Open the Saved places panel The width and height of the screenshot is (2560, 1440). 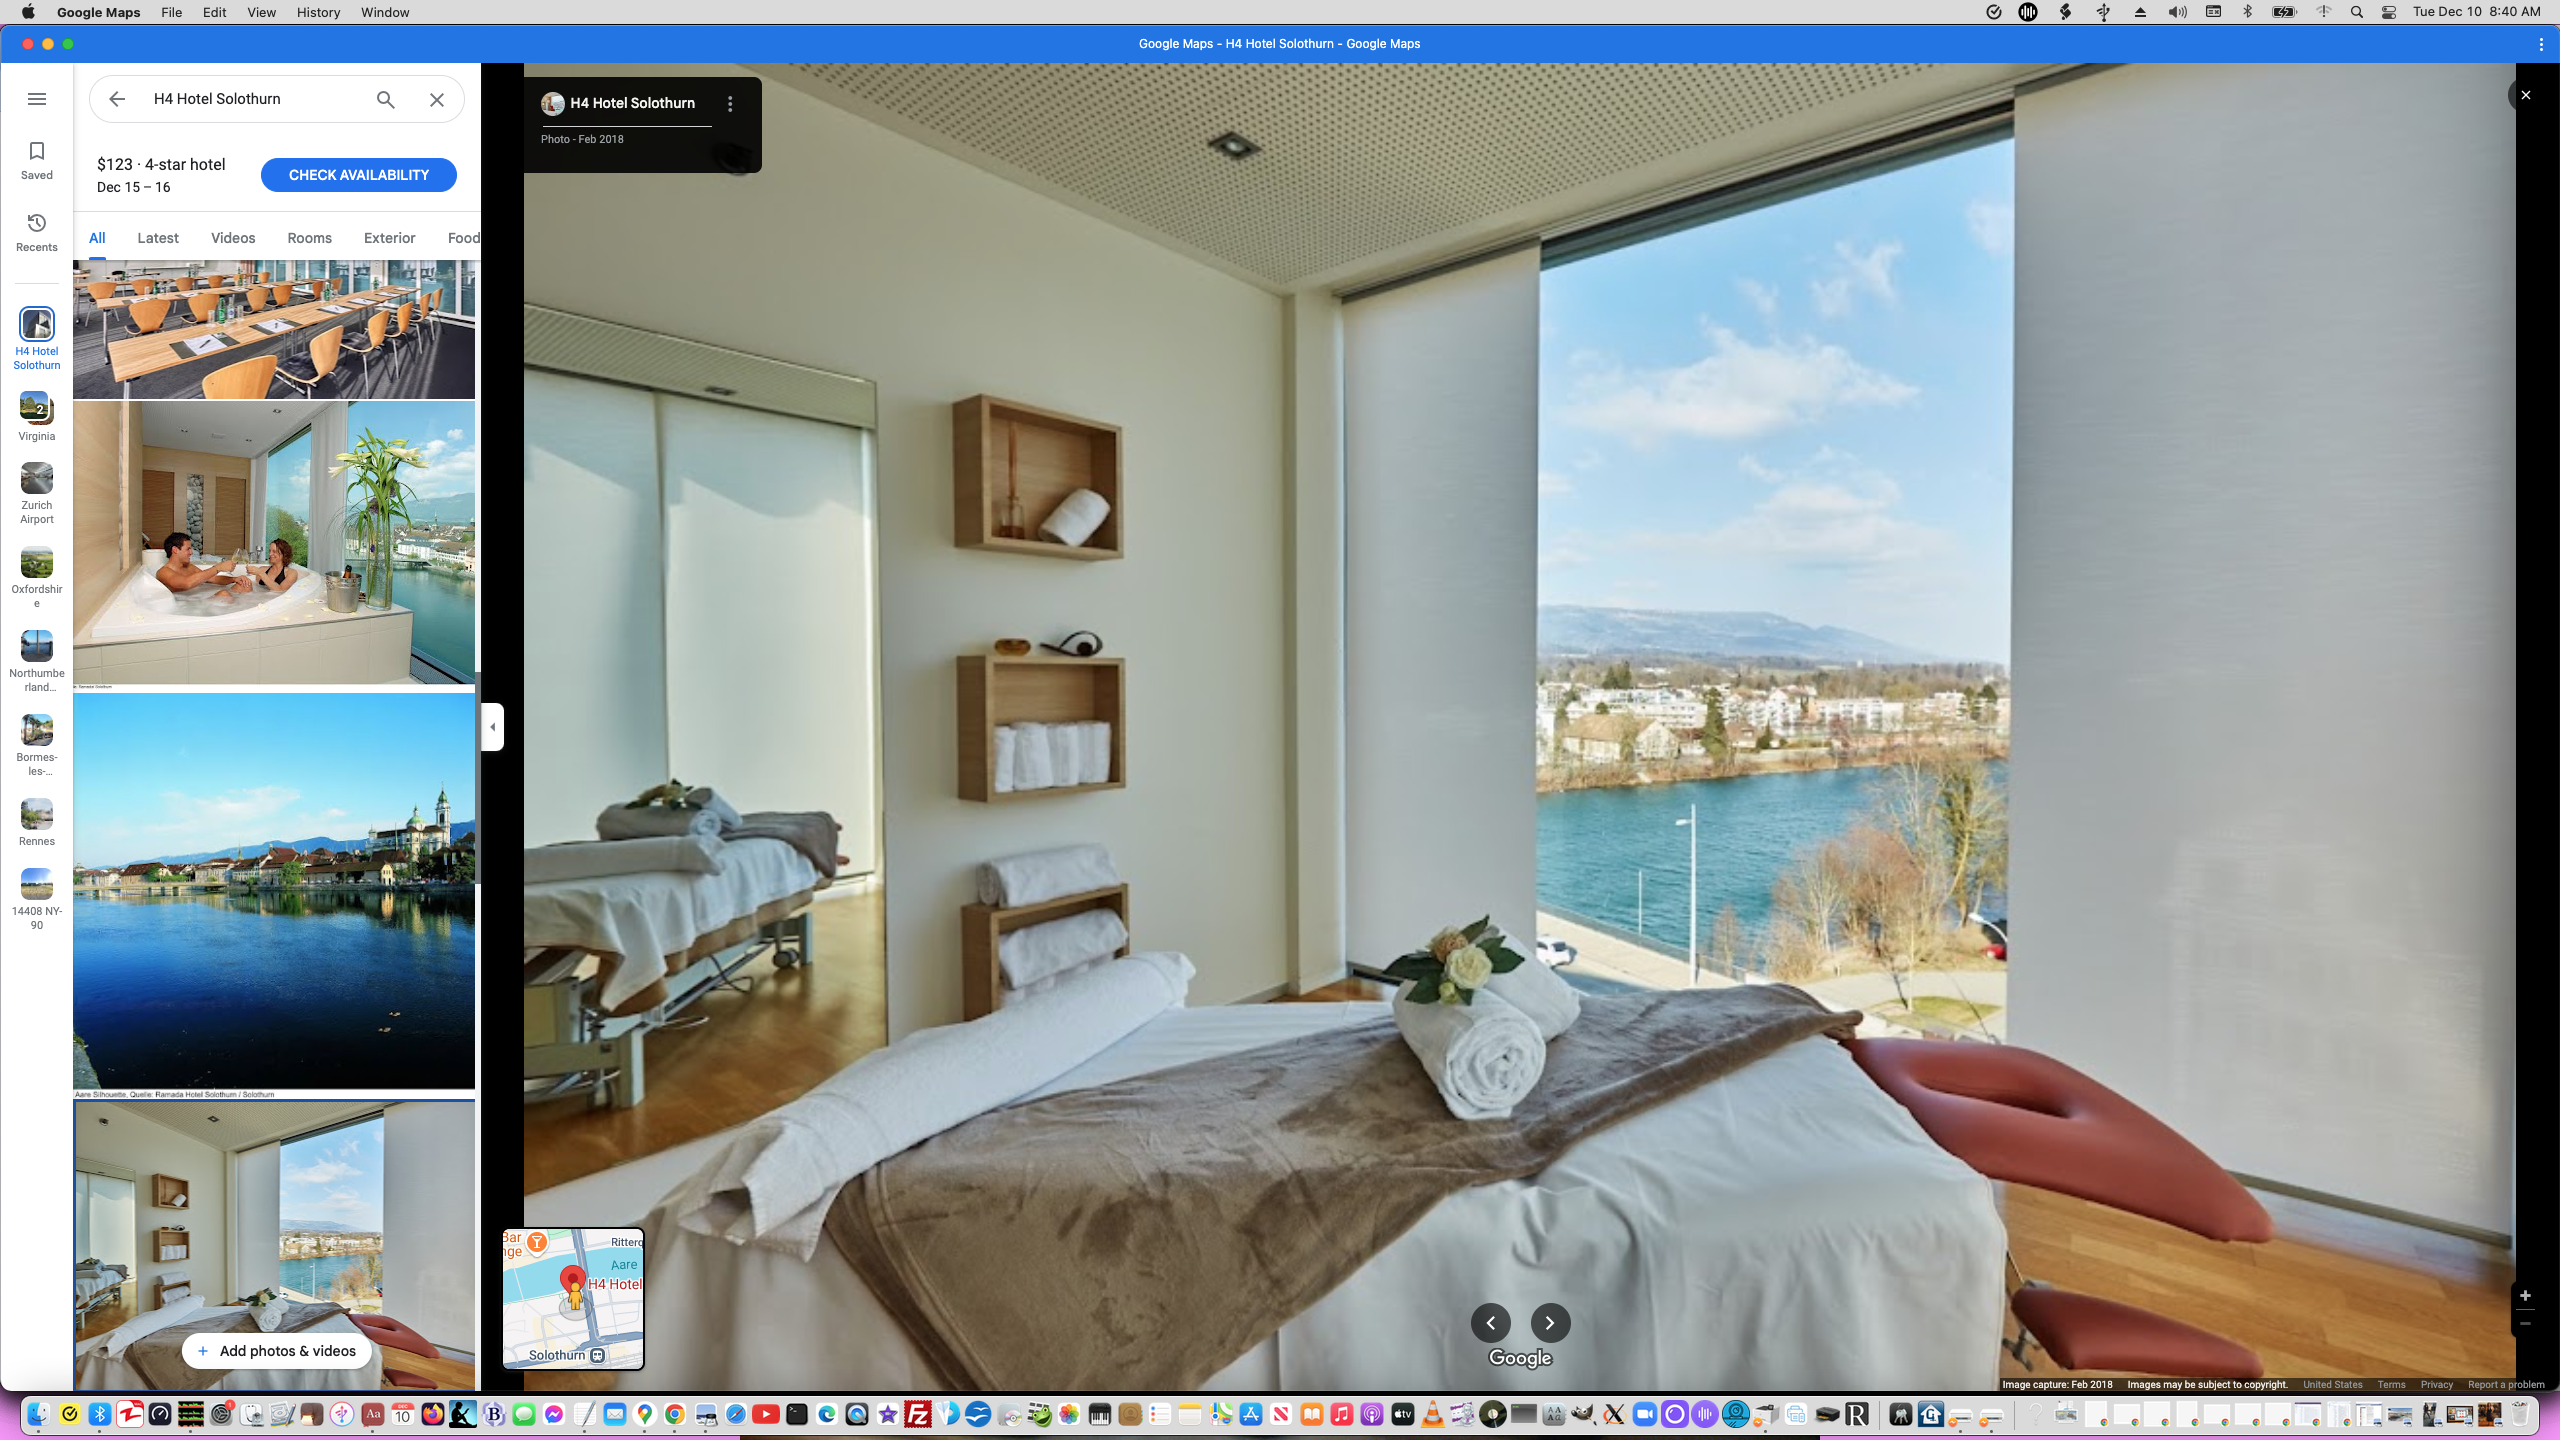pyautogui.click(x=37, y=160)
